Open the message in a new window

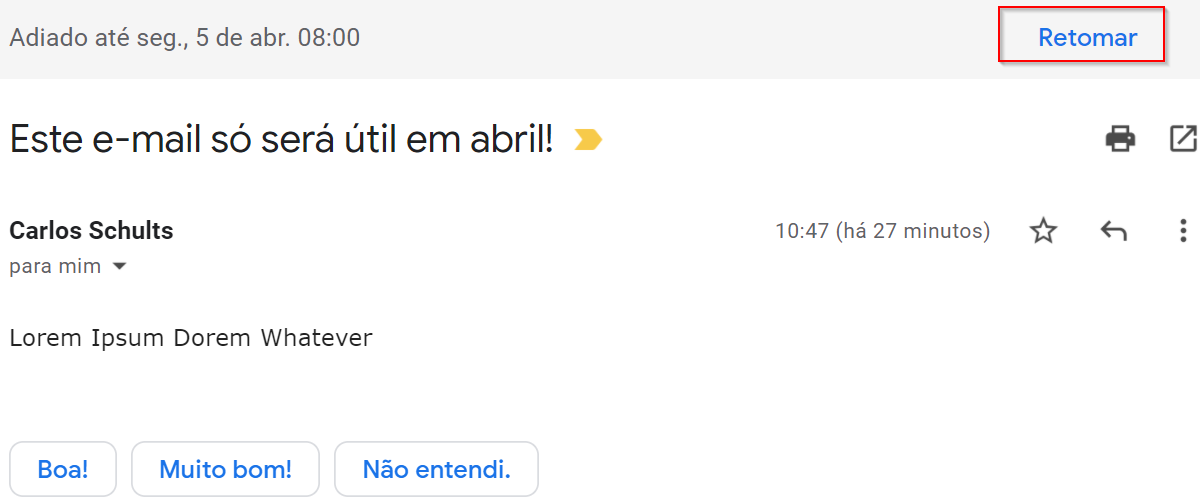pos(1183,139)
